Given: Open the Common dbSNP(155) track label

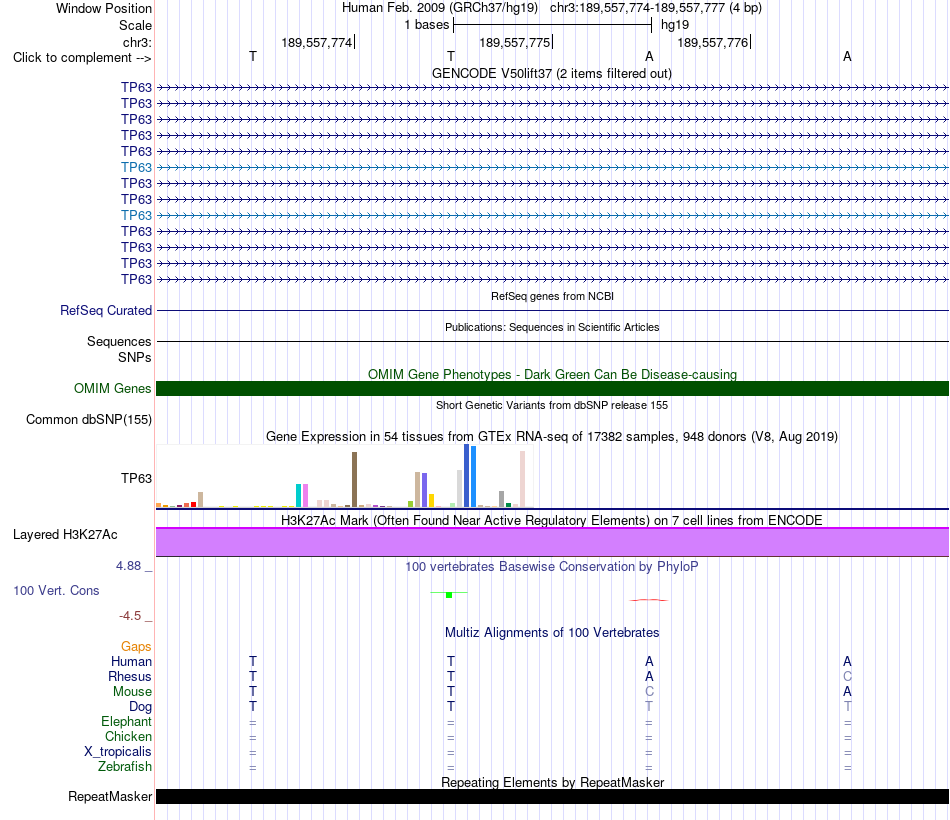Looking at the screenshot, I should [x=89, y=419].
